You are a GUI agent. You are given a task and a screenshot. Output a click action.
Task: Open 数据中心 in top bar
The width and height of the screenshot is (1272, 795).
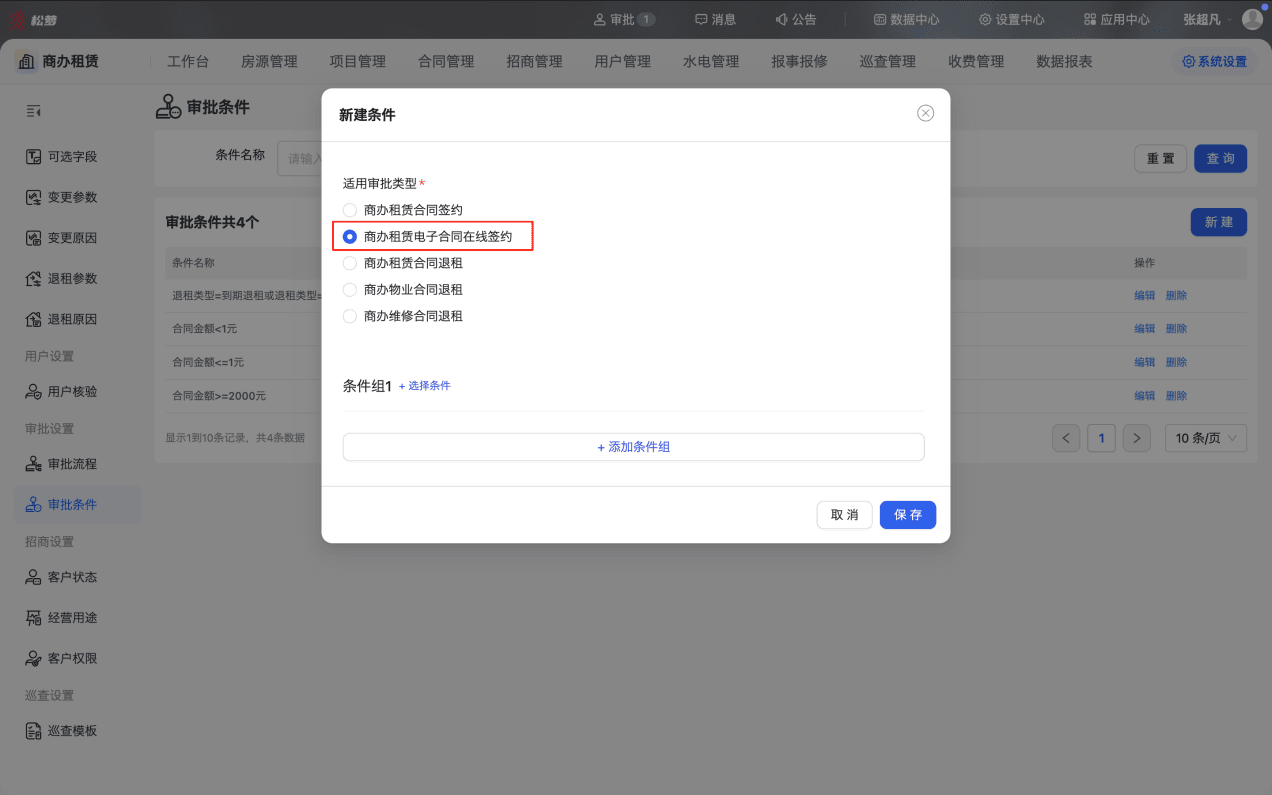pyautogui.click(x=906, y=19)
